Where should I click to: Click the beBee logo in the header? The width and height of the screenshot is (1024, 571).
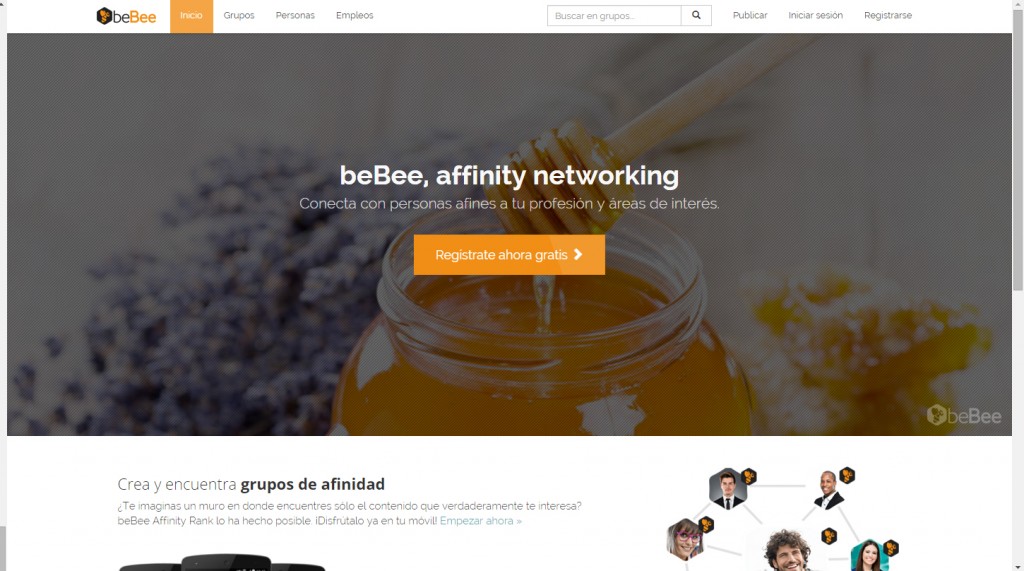click(126, 16)
